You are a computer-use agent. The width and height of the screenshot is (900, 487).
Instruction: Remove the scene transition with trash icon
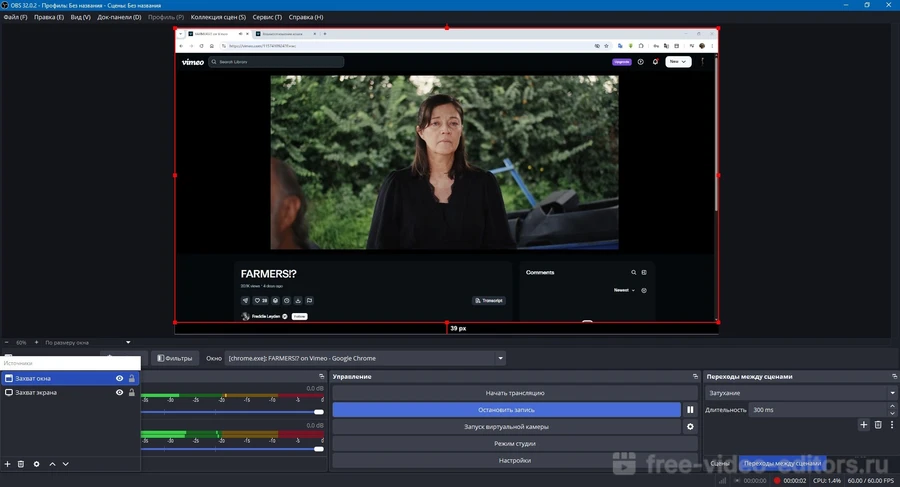click(878, 425)
